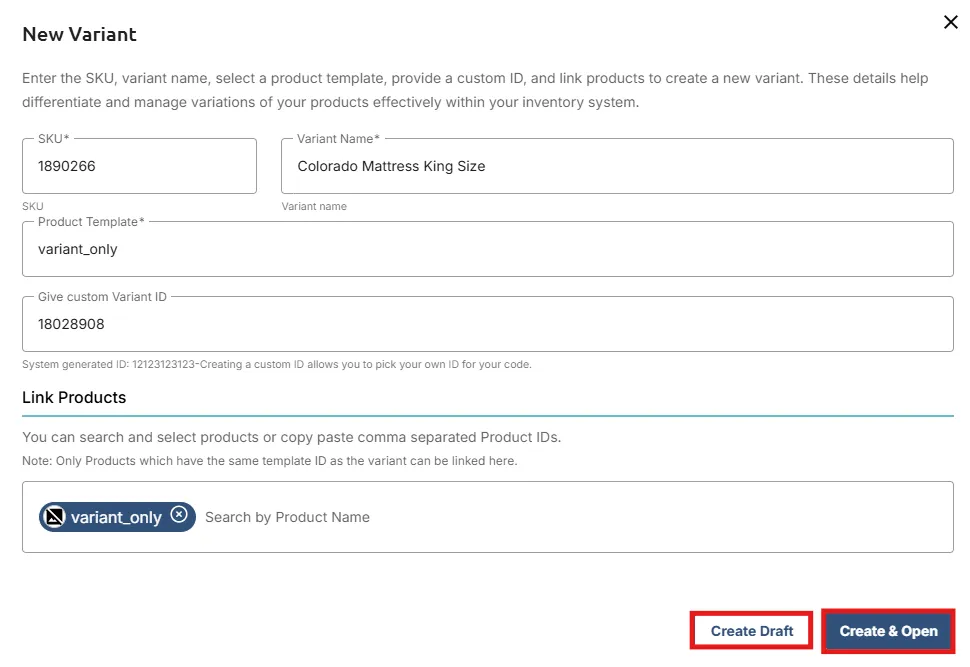Click the Give custom Variant ID label
970x667 pixels.
point(102,296)
